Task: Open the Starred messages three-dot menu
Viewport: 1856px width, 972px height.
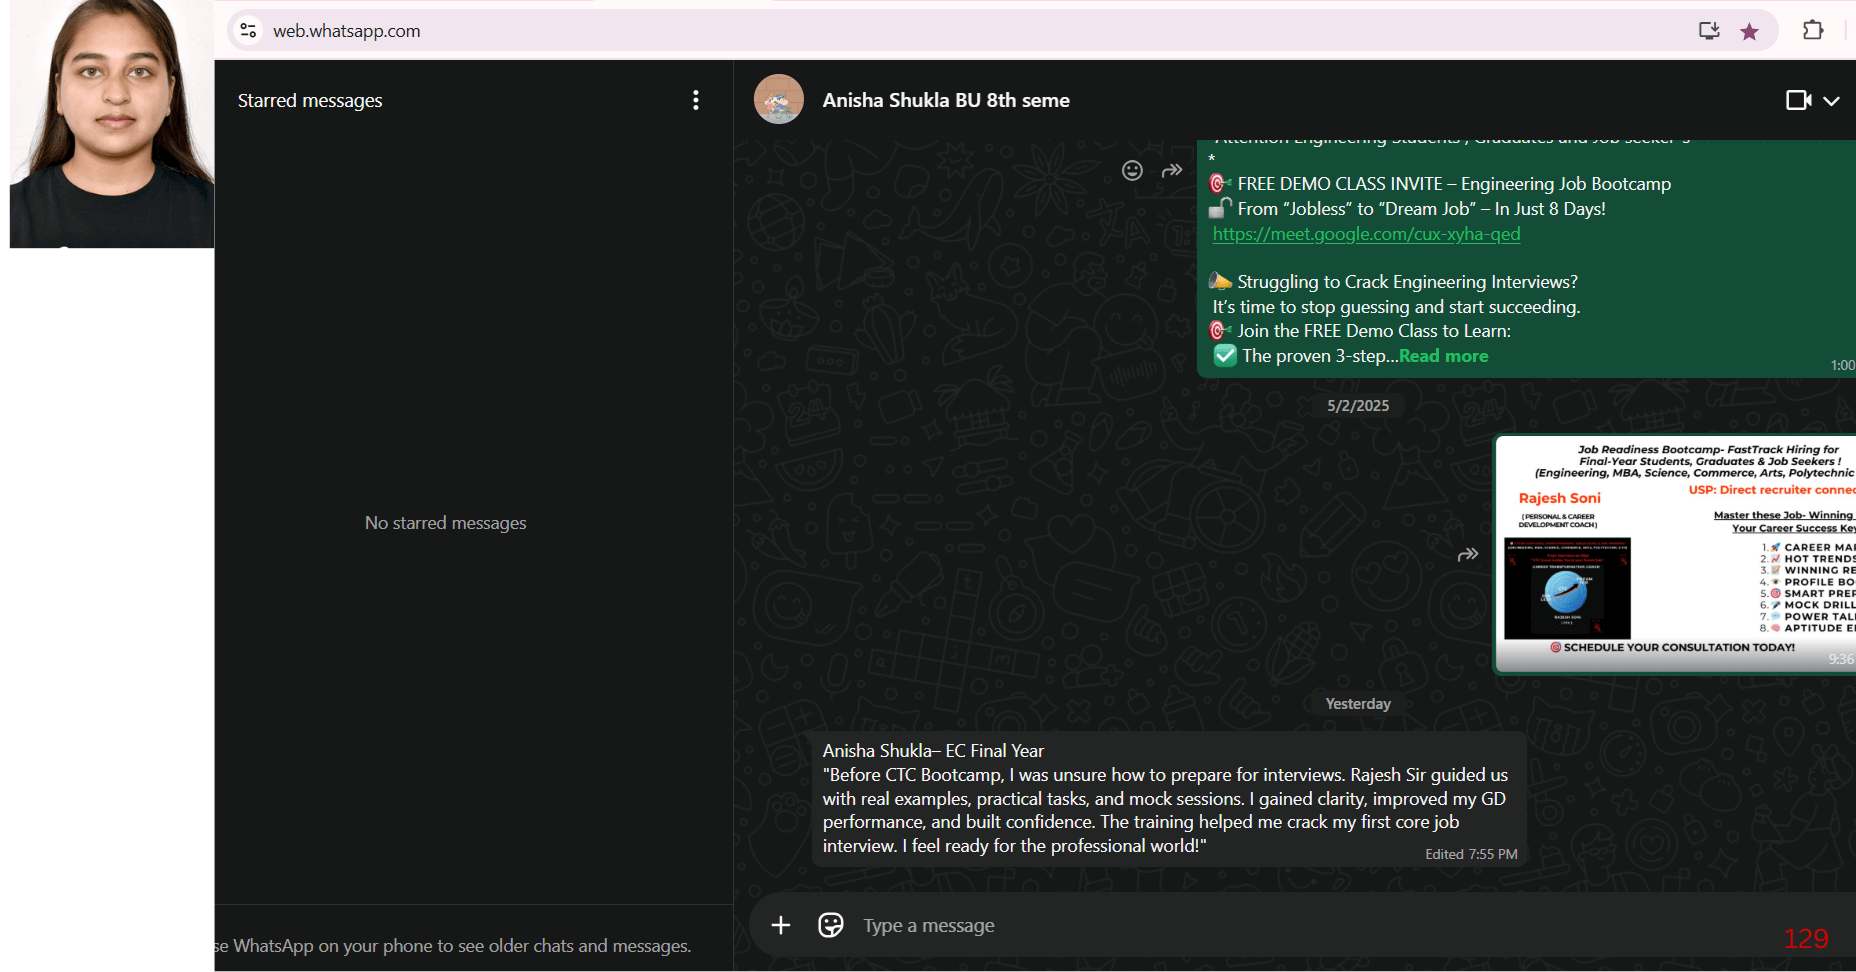Action: click(696, 100)
